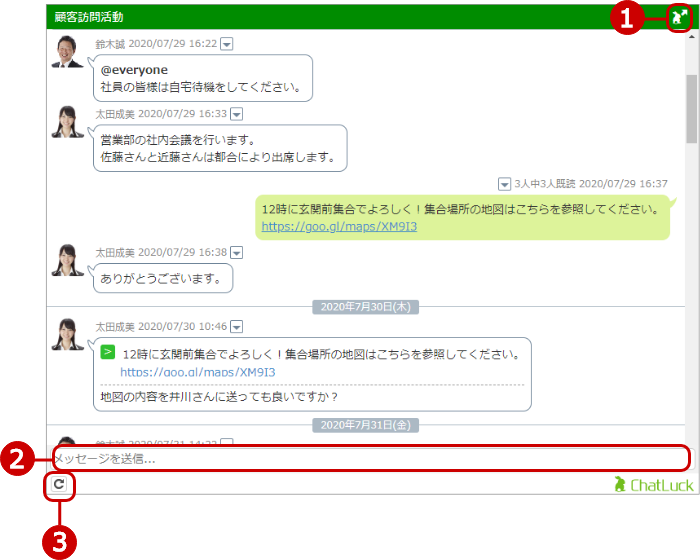Click the scrollbar up arrow
Viewport: 700px width, 560px height.
pos(692,37)
